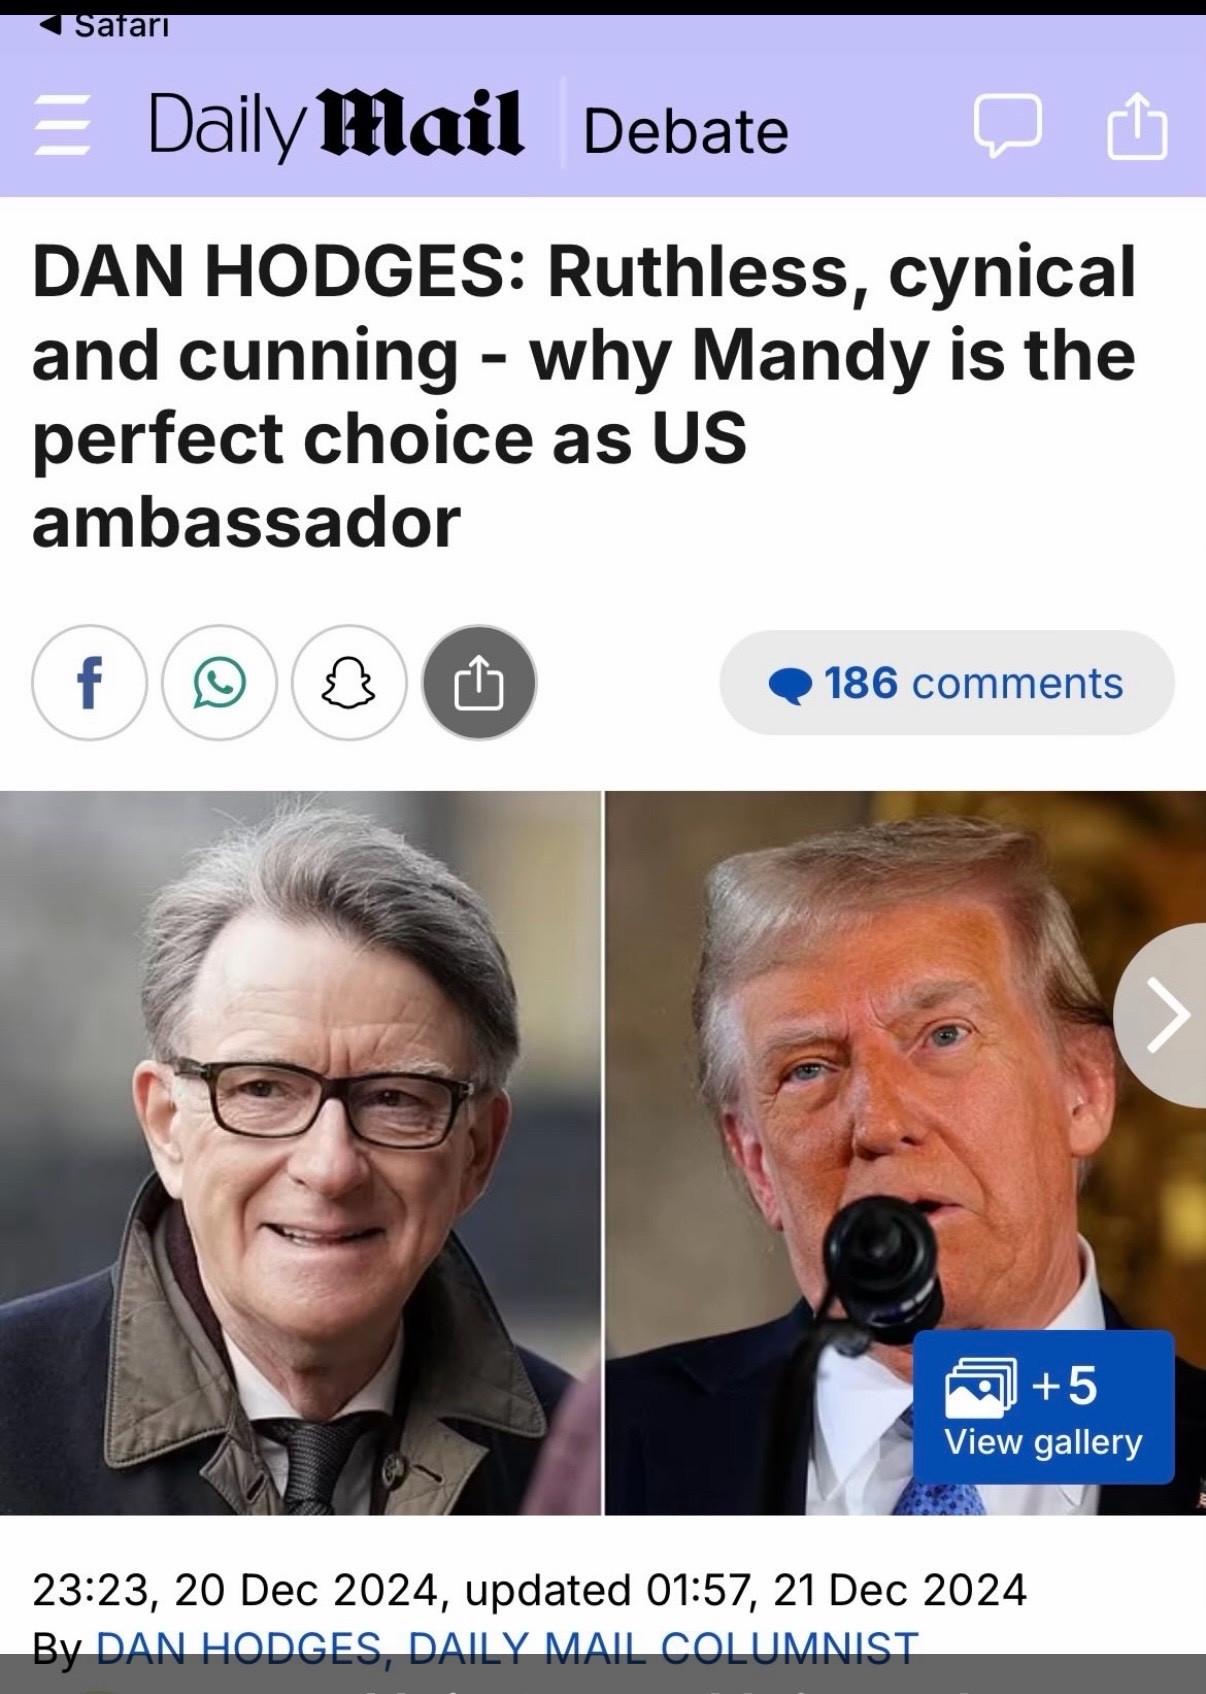Viewport: 1206px width, 1694px height.
Task: Tap right photo of man at microphone
Action: [905, 1153]
